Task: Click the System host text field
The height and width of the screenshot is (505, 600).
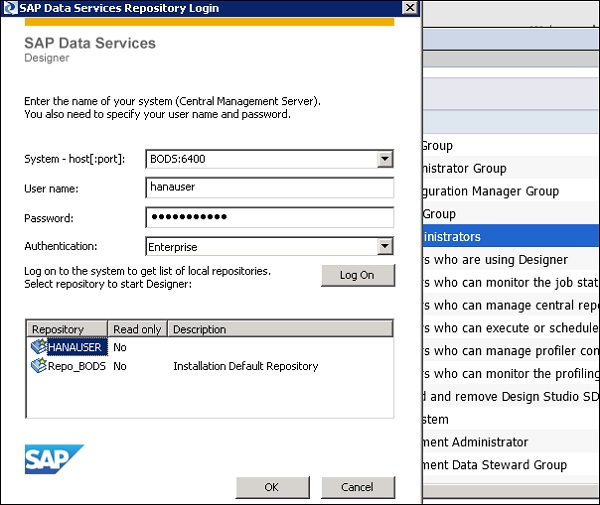Action: 260,159
